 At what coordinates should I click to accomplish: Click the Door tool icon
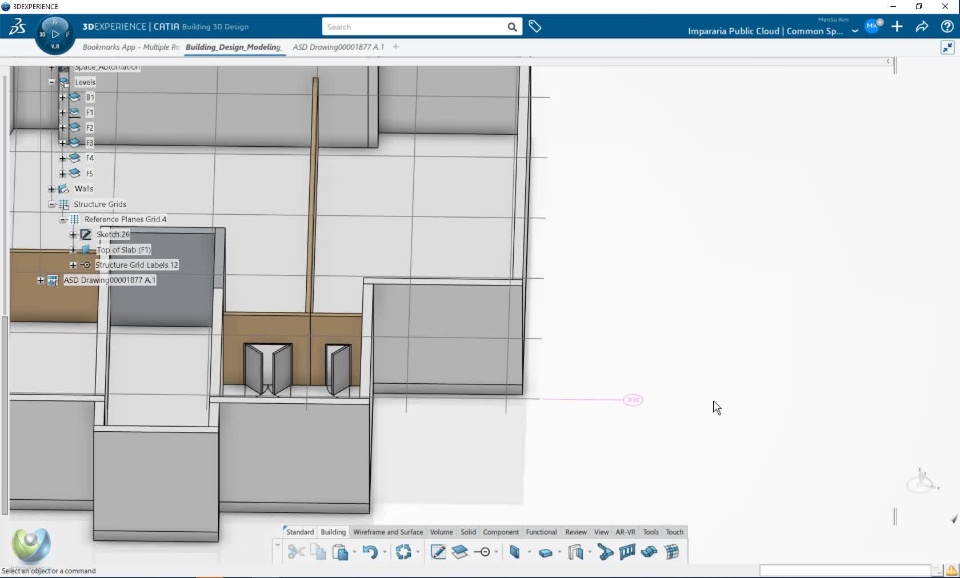coord(576,552)
